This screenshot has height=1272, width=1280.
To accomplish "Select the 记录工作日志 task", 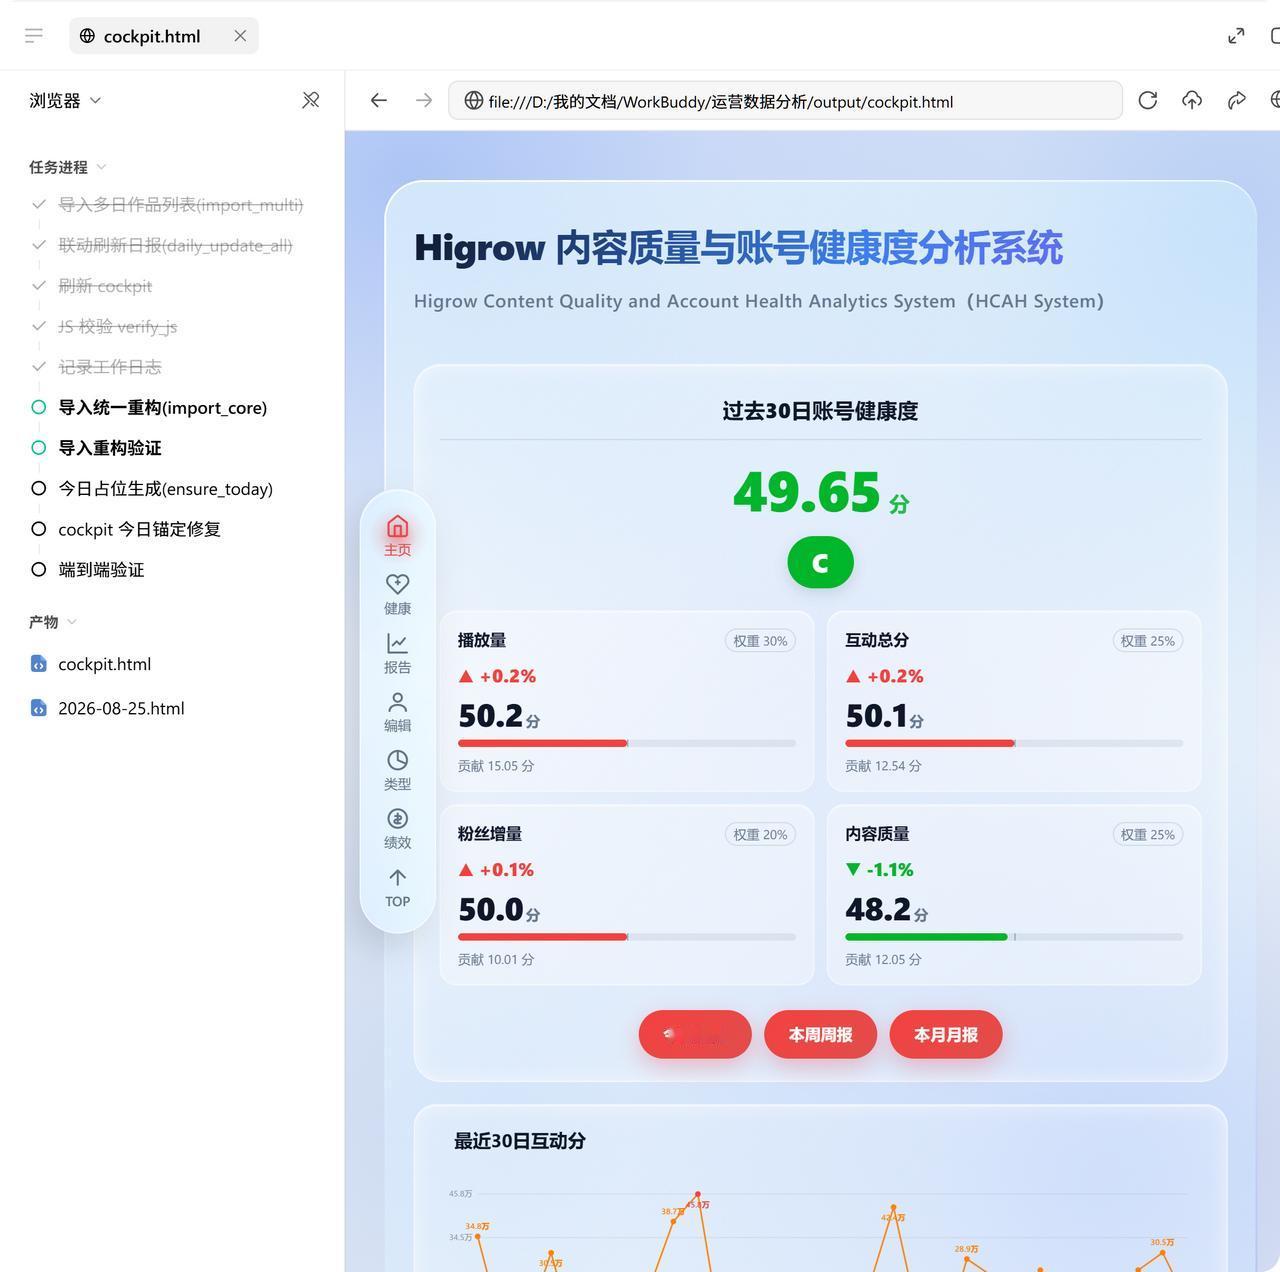I will pyautogui.click(x=109, y=367).
